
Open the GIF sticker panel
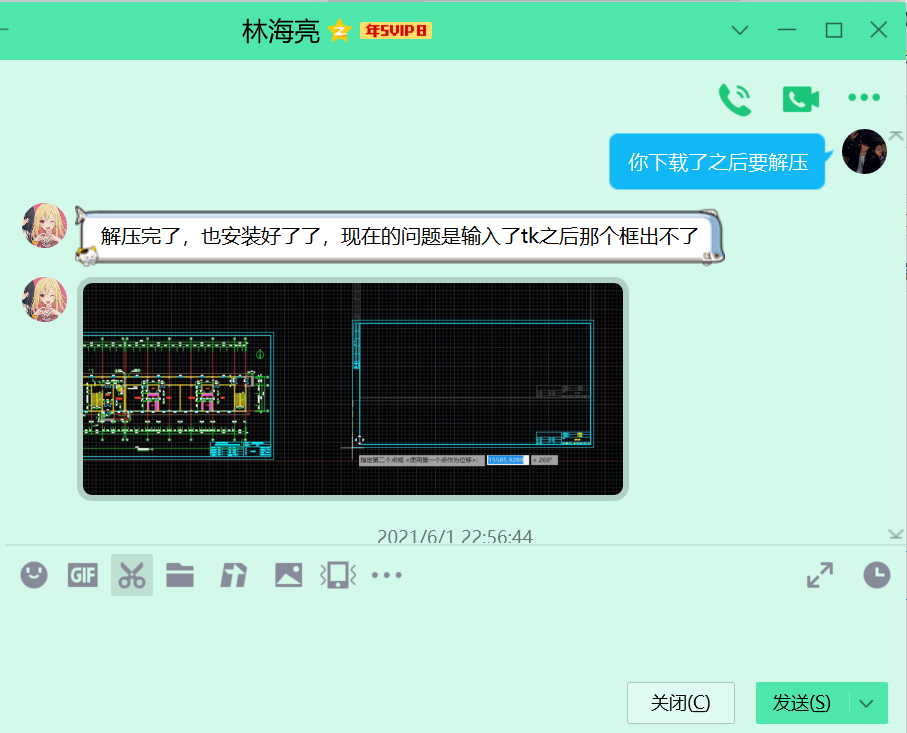82,575
